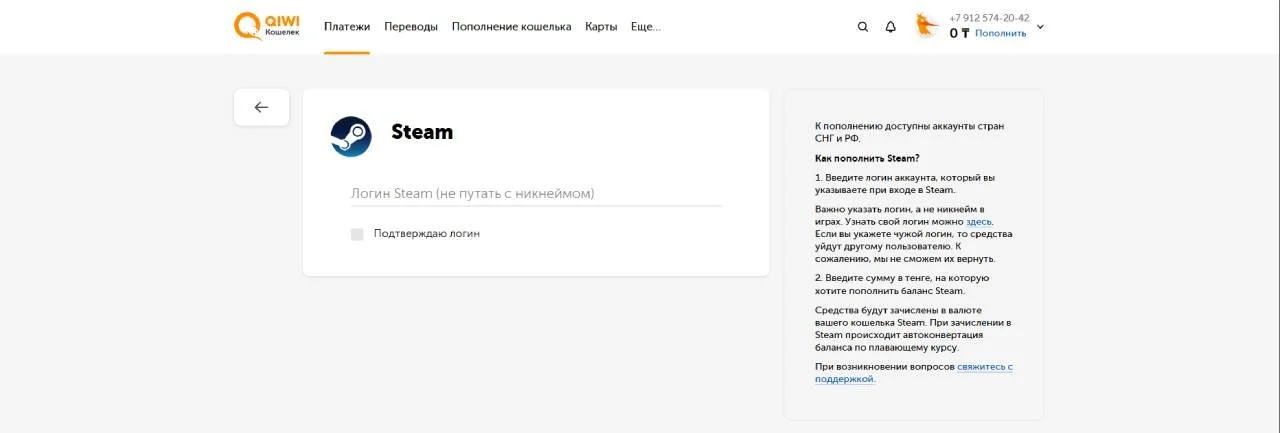1280x433 pixels.
Task: Open the Переводы menu item
Action: tap(411, 27)
